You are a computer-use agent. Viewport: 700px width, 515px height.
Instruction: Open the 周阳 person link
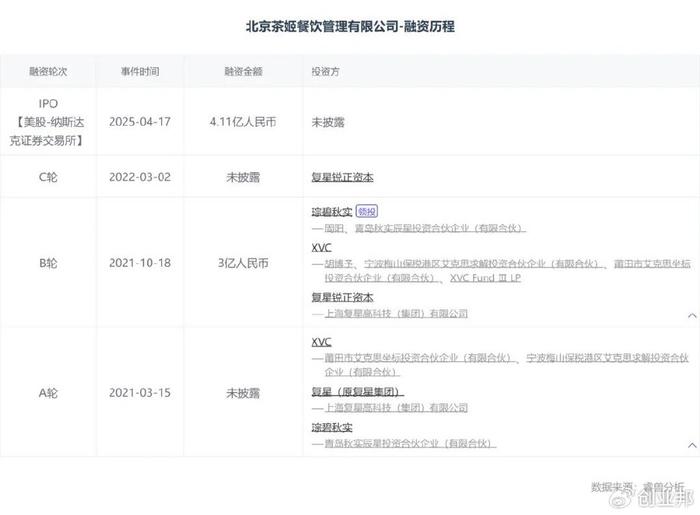pyautogui.click(x=334, y=228)
